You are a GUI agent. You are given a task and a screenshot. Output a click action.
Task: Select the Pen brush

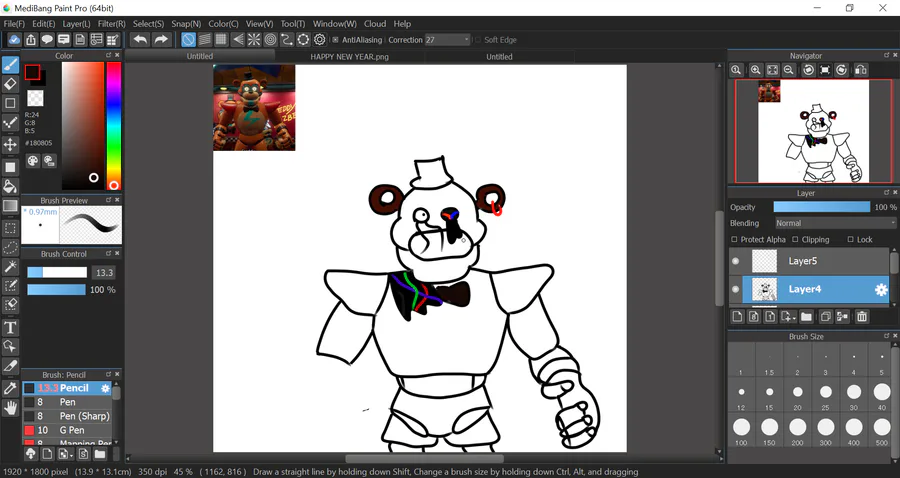pyautogui.click(x=67, y=402)
